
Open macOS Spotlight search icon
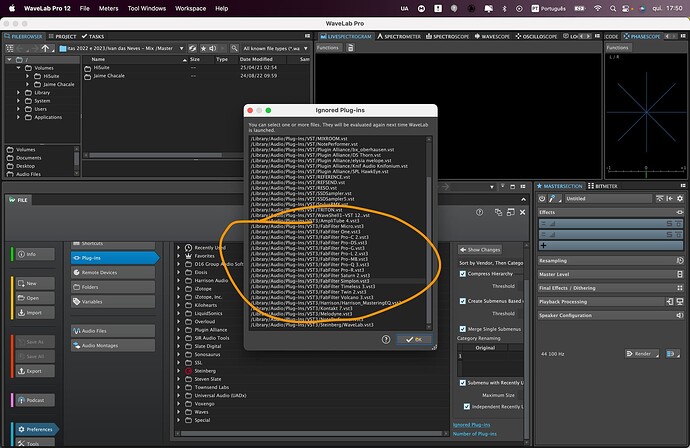613,8
